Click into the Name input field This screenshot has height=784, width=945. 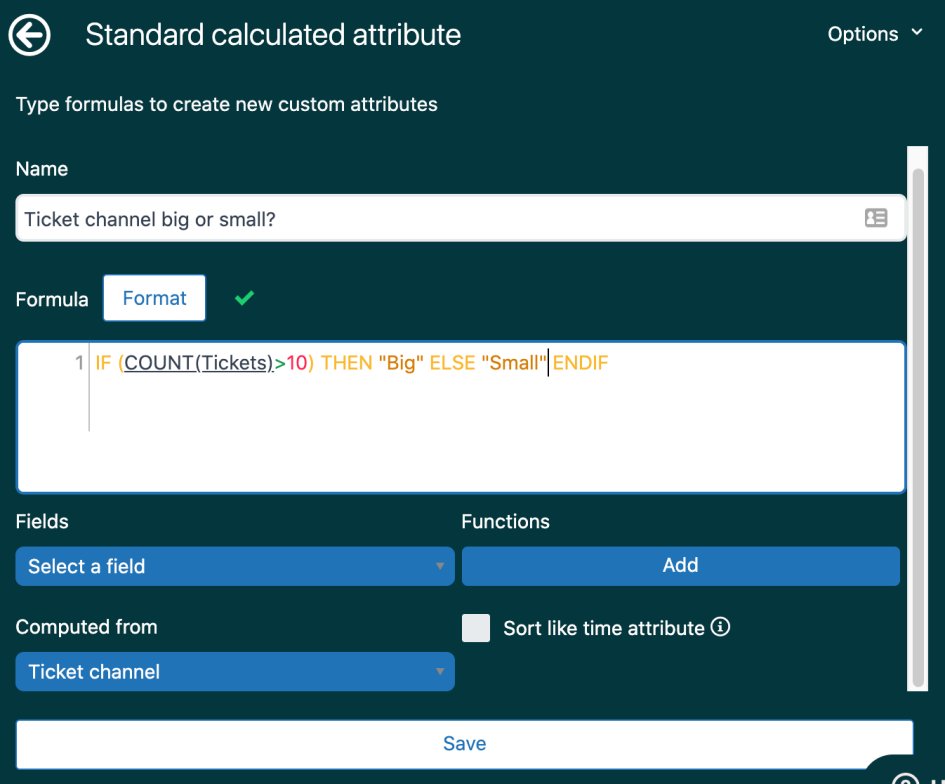(461, 218)
